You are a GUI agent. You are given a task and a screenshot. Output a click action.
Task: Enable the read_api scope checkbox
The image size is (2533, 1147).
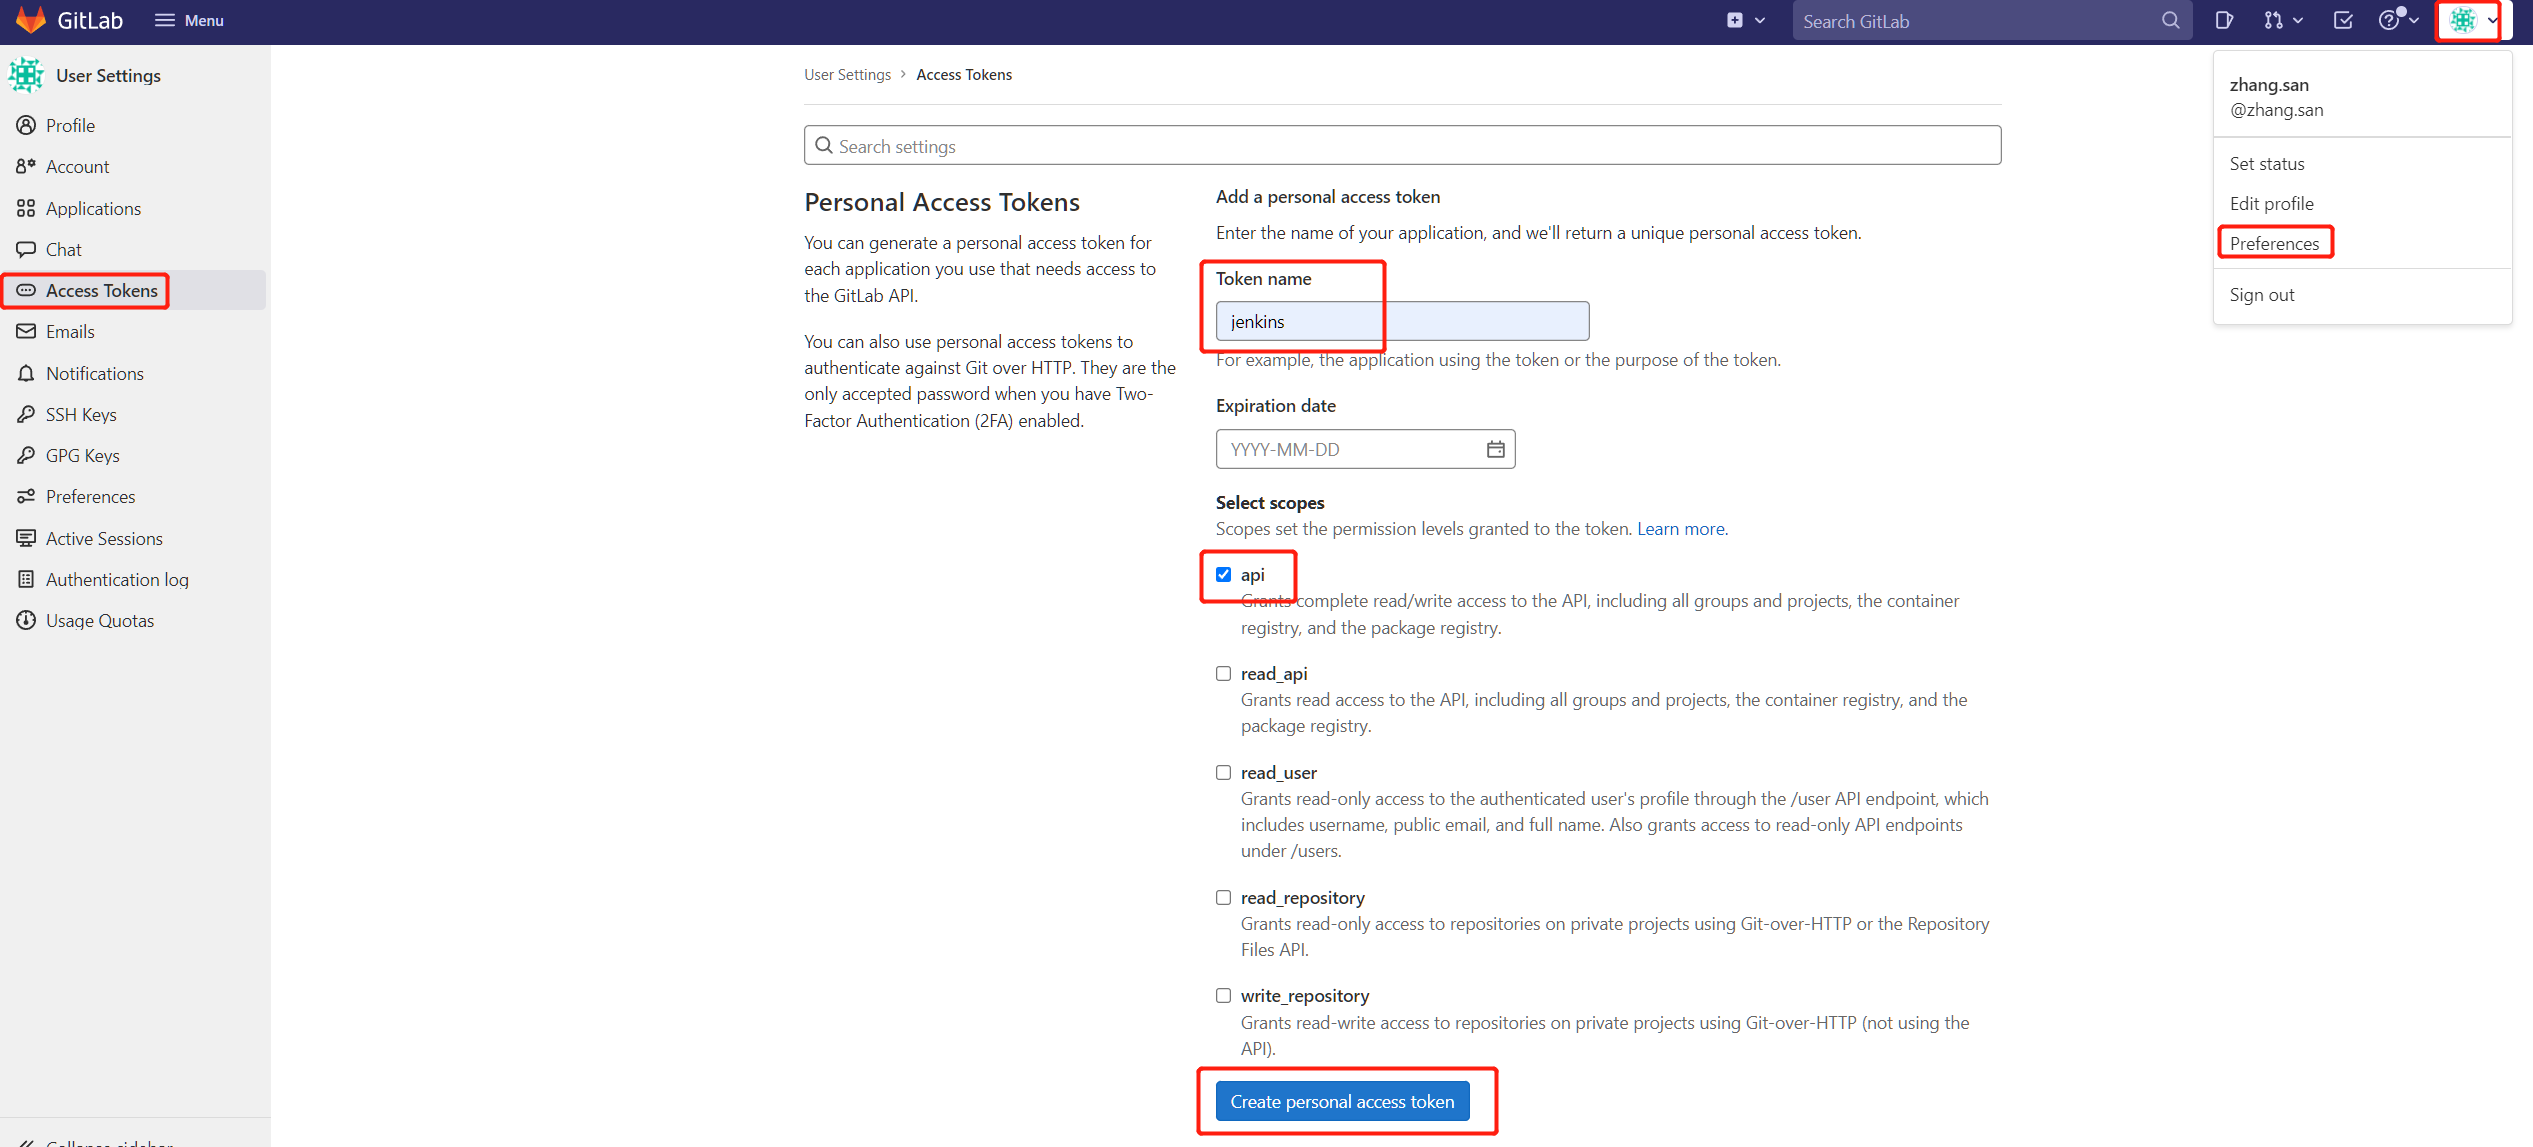pos(1223,673)
